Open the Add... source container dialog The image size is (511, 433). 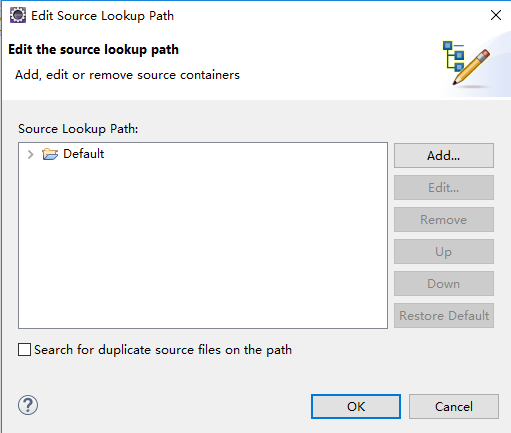(x=444, y=155)
